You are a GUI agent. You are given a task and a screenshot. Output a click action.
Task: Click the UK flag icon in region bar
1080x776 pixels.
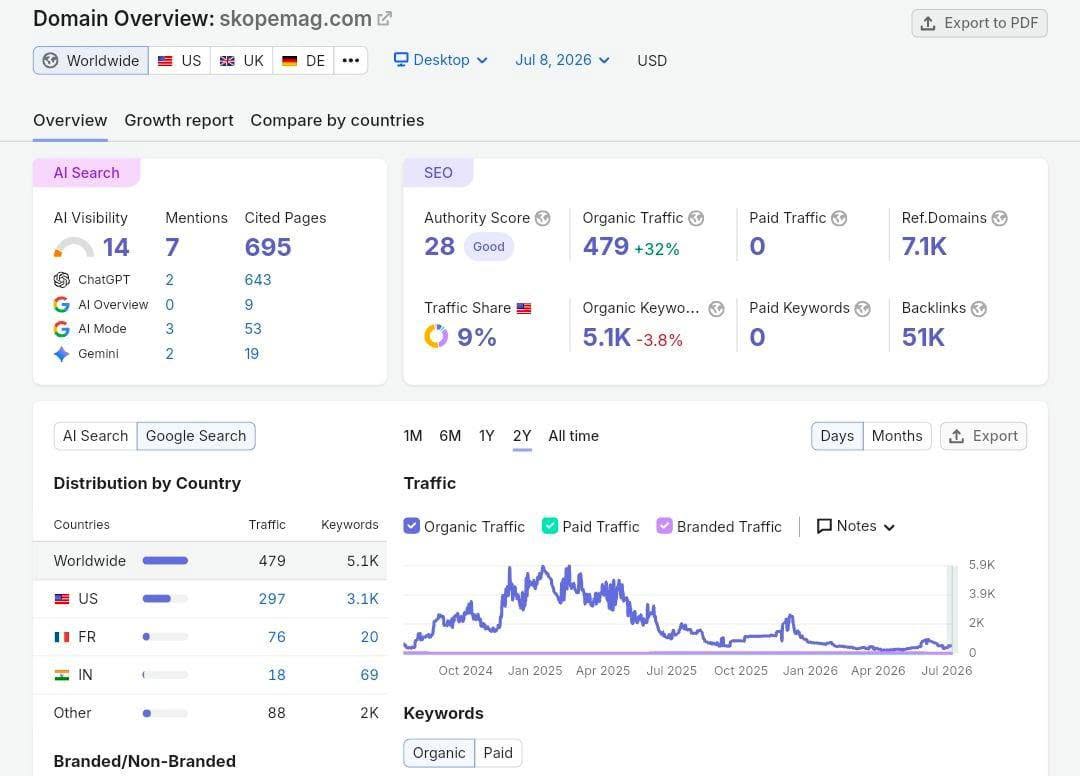[227, 61]
